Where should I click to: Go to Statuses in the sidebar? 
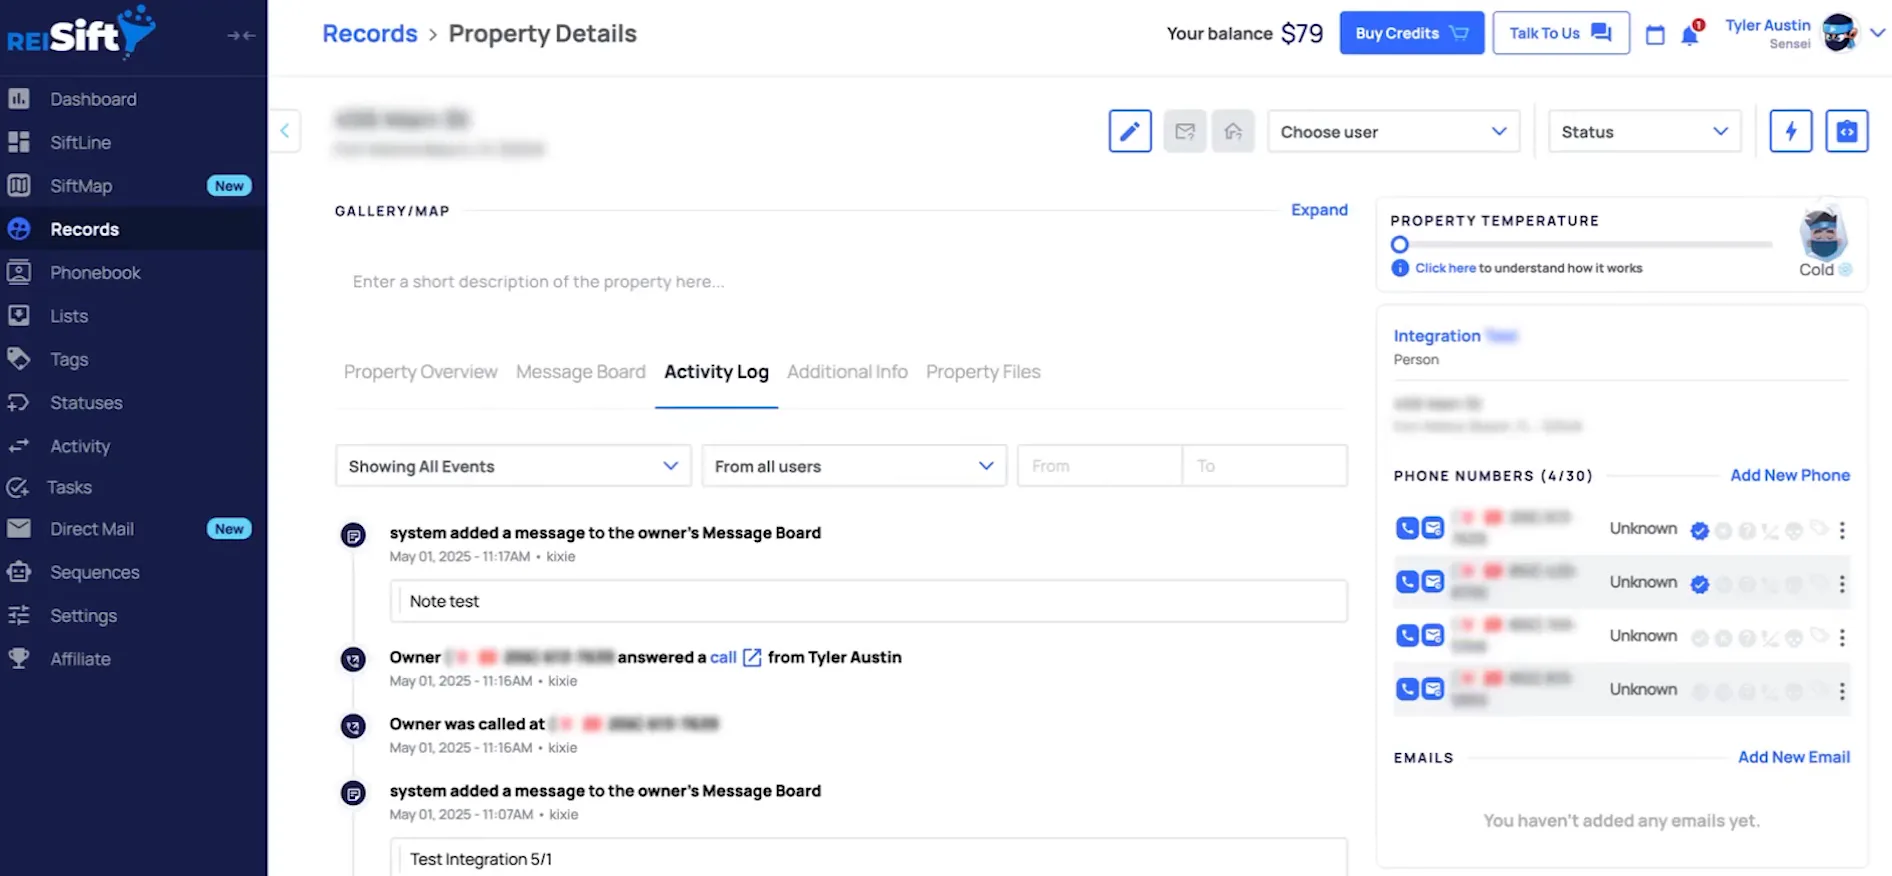[x=86, y=403]
